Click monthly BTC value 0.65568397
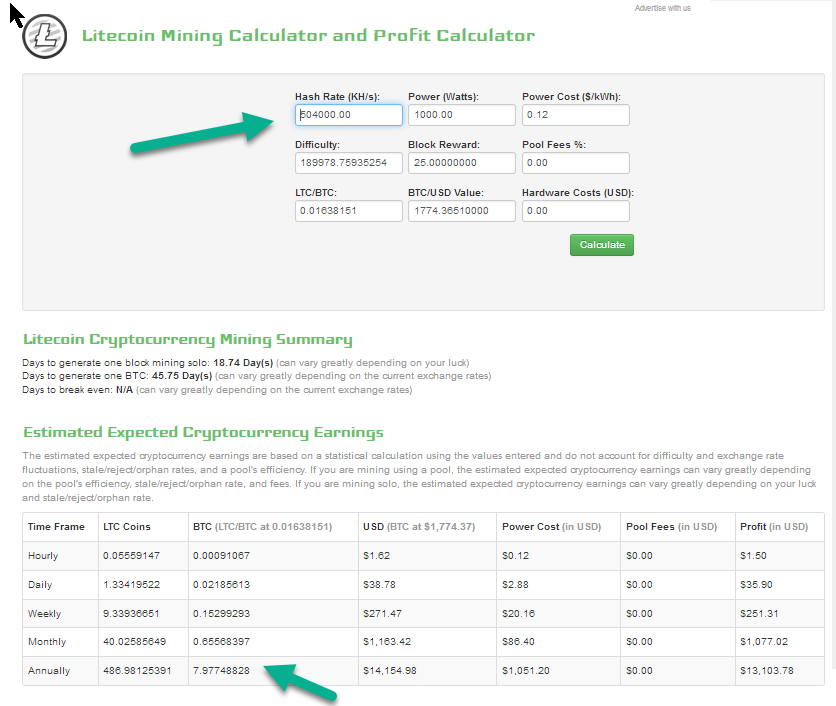 pos(221,641)
